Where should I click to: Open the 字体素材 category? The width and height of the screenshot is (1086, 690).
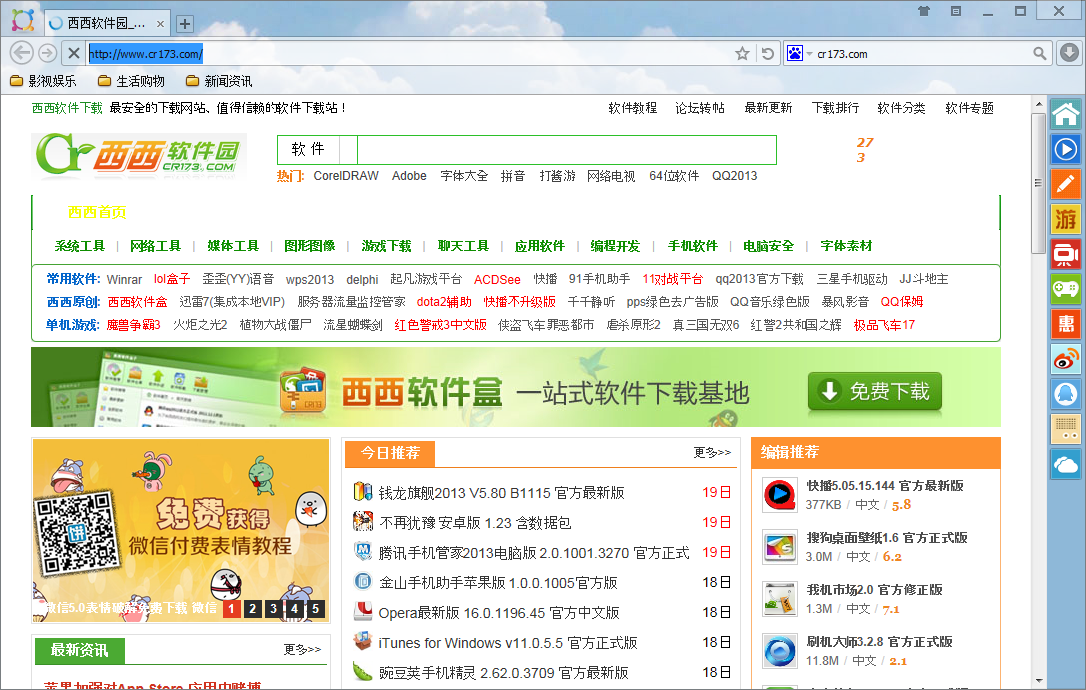pyautogui.click(x=846, y=246)
